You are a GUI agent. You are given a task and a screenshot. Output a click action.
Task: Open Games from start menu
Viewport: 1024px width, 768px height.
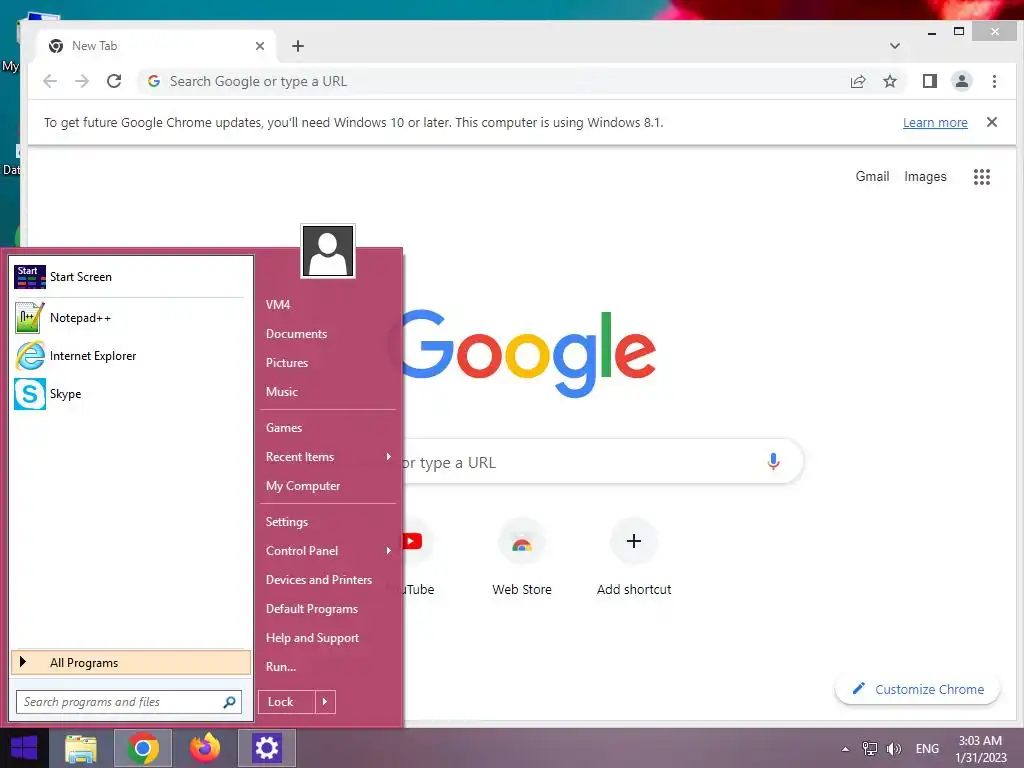click(x=284, y=428)
